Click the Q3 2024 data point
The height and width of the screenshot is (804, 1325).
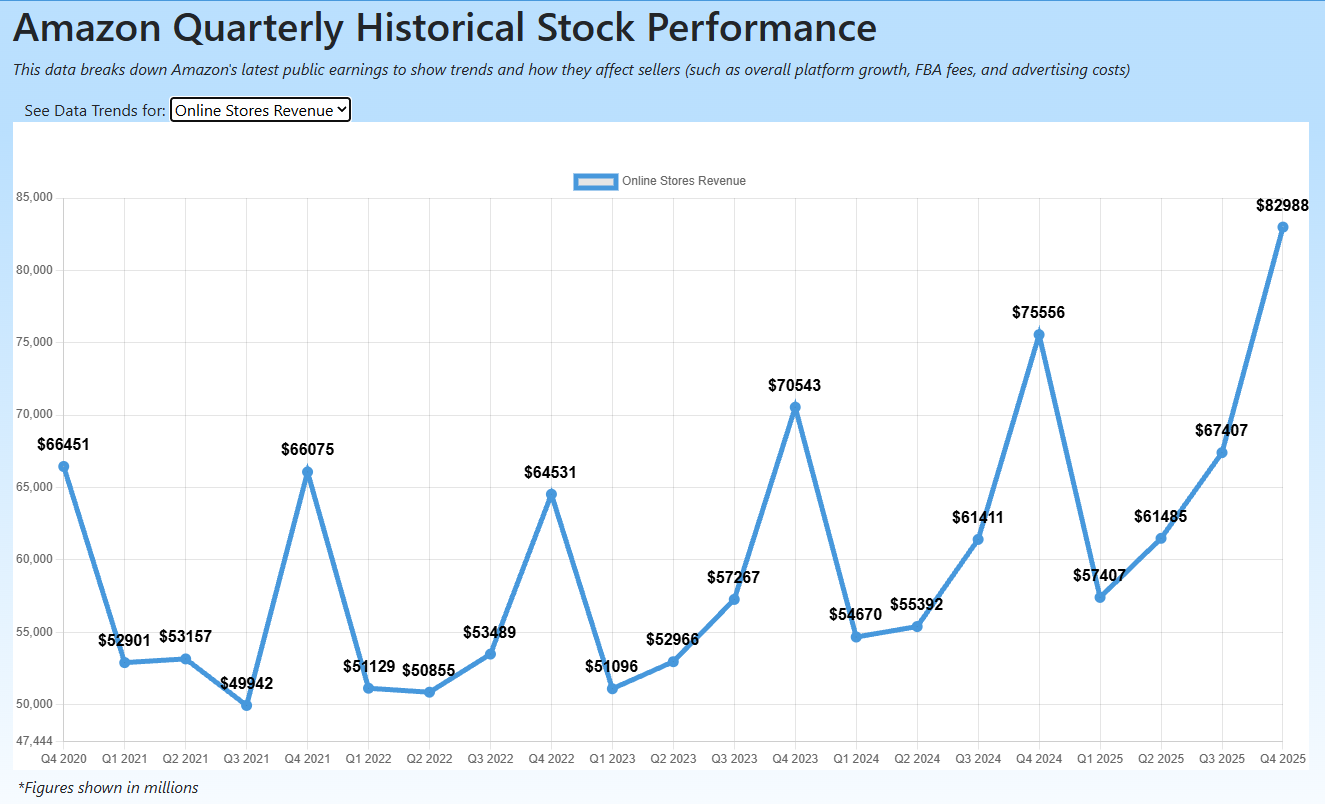[x=978, y=539]
